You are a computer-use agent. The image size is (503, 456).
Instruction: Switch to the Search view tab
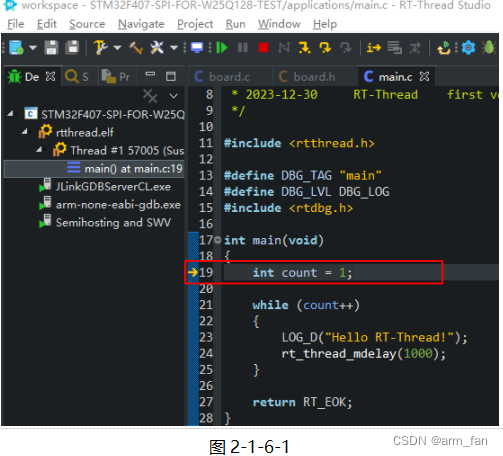pos(77,77)
